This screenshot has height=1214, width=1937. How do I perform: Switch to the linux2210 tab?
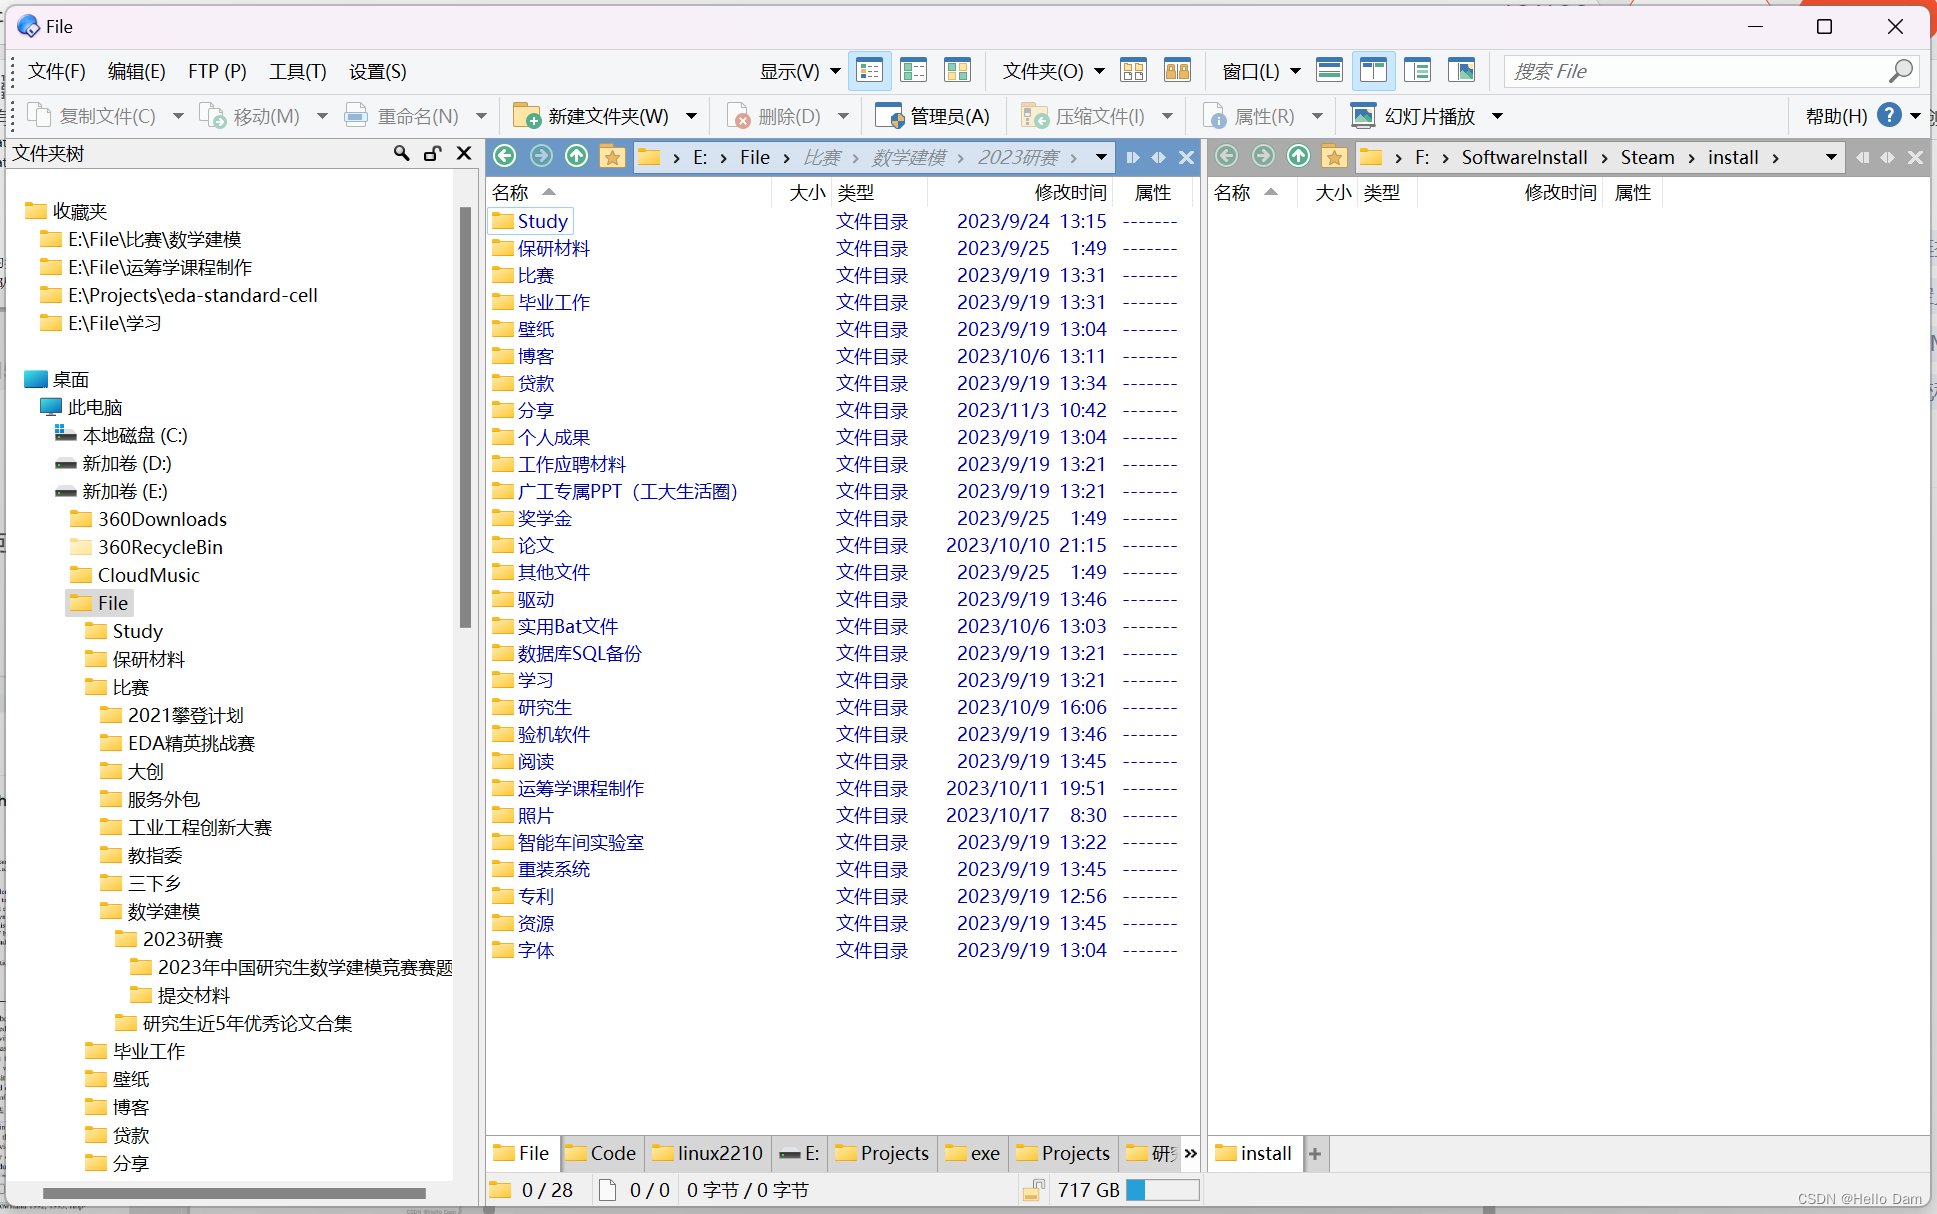[708, 1153]
